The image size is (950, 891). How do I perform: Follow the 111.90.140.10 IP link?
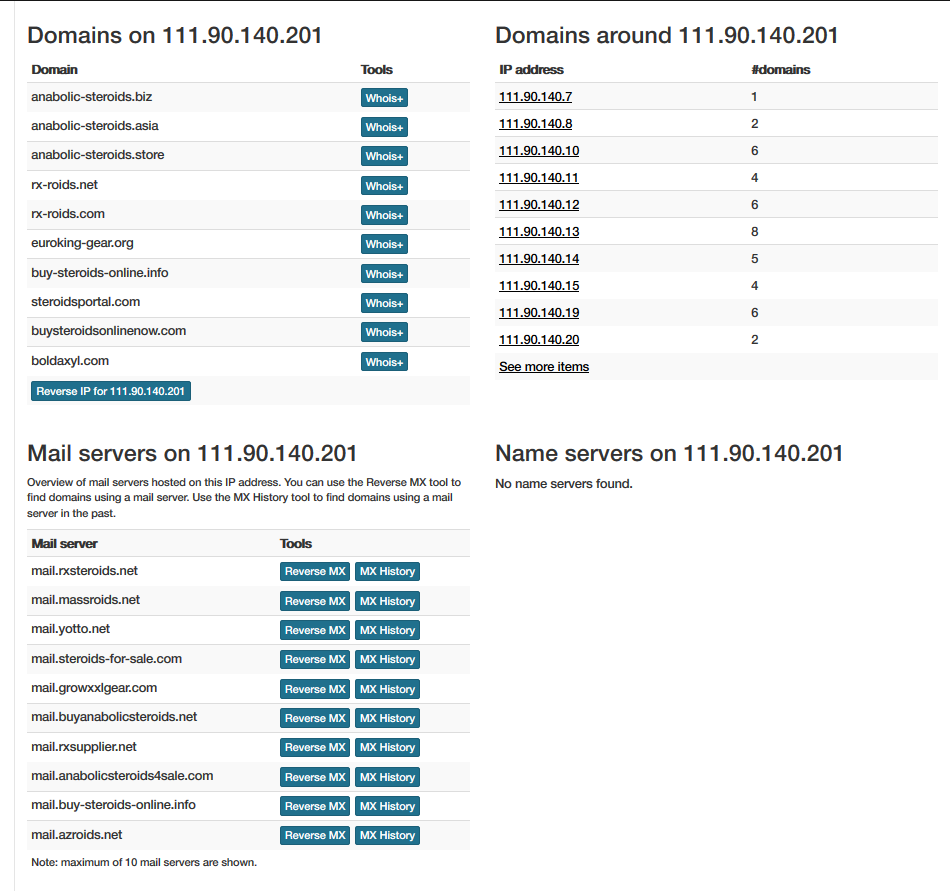[538, 151]
